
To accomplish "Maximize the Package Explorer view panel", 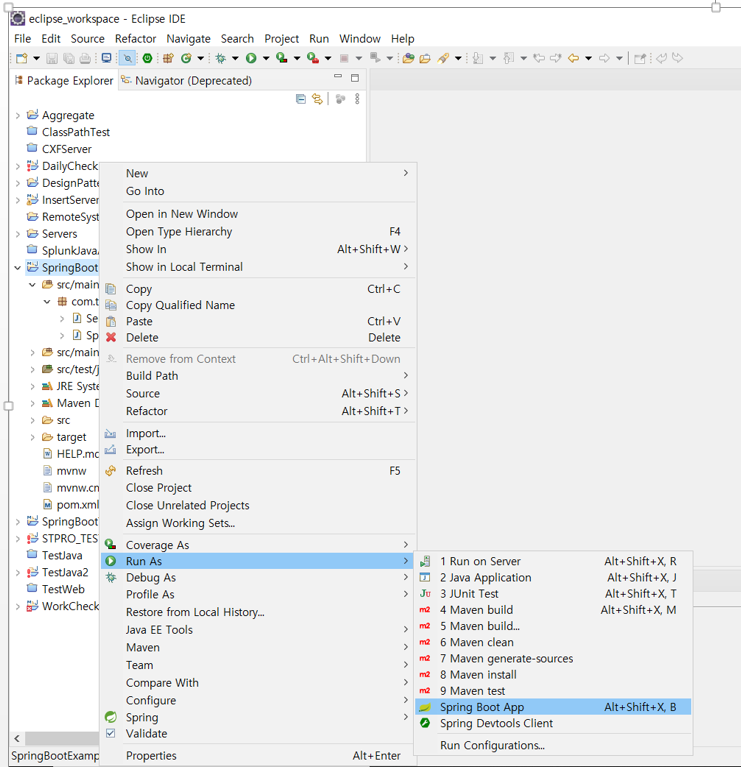I will tap(355, 78).
